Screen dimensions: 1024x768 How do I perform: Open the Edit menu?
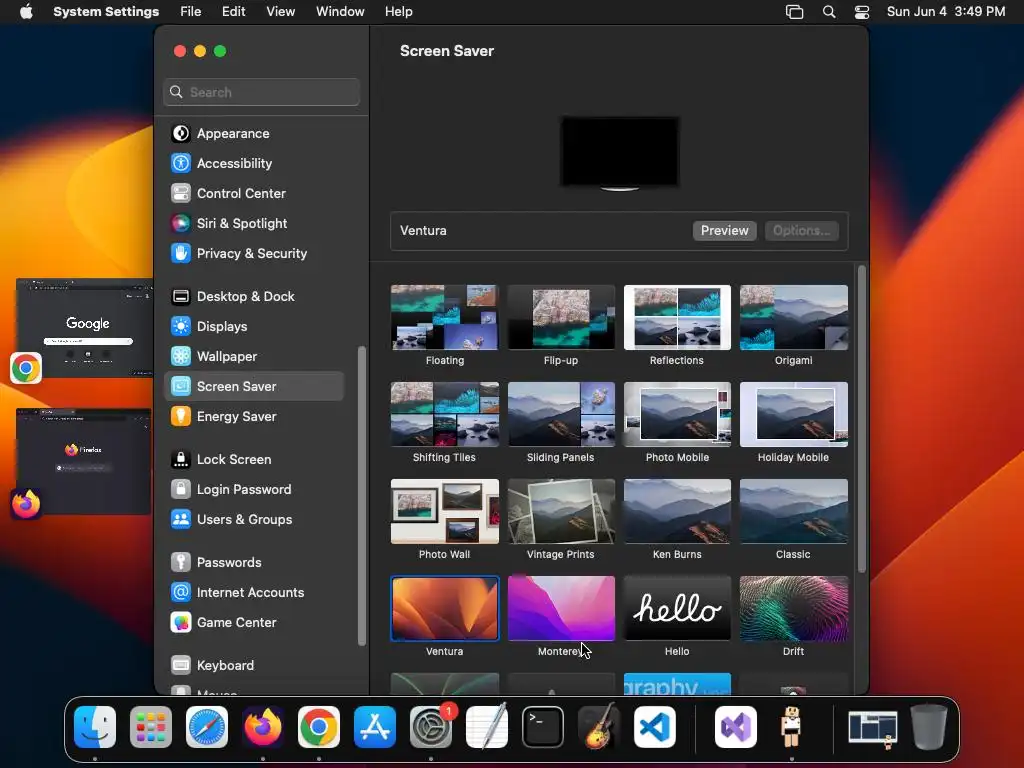click(233, 12)
